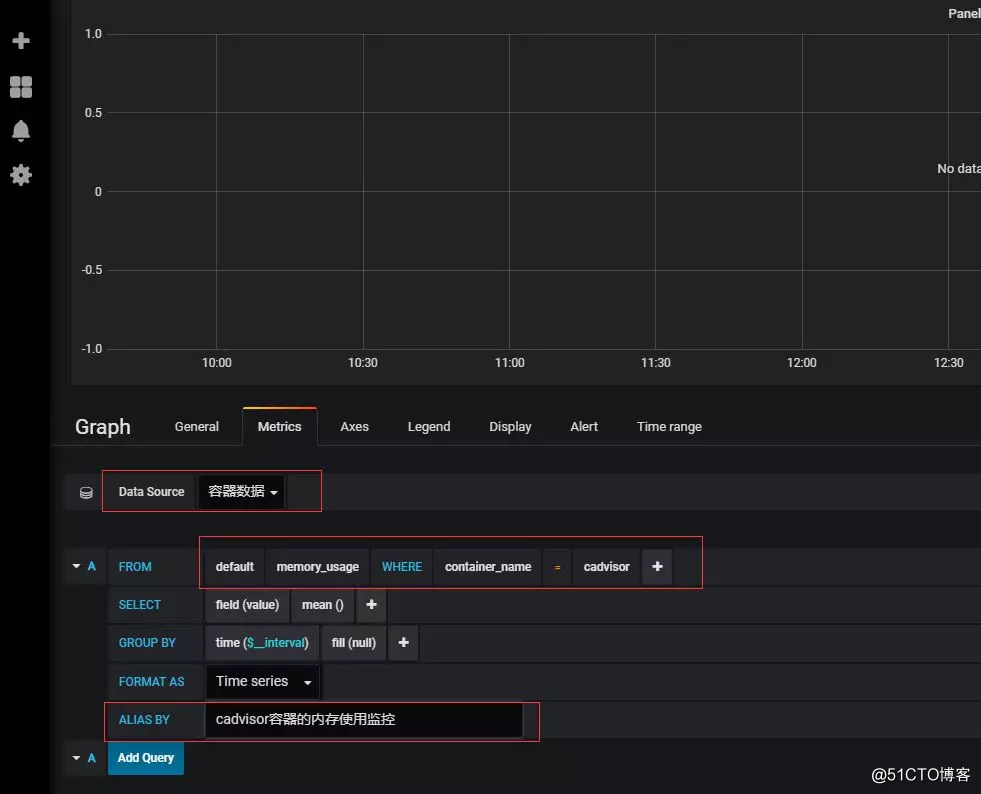Open the Display tab
This screenshot has height=794, width=981.
tap(510, 427)
